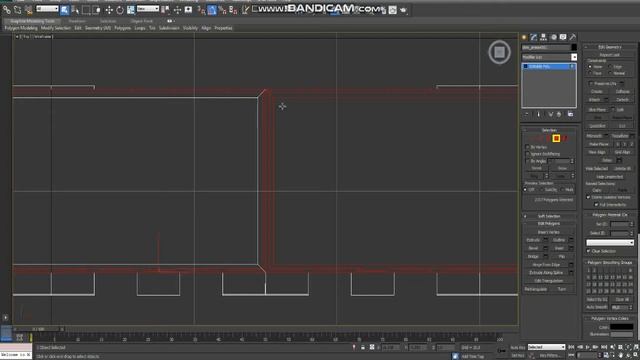This screenshot has width=640, height=360.
Task: Select the Polygon sub-object level icon
Action: (x=556, y=139)
